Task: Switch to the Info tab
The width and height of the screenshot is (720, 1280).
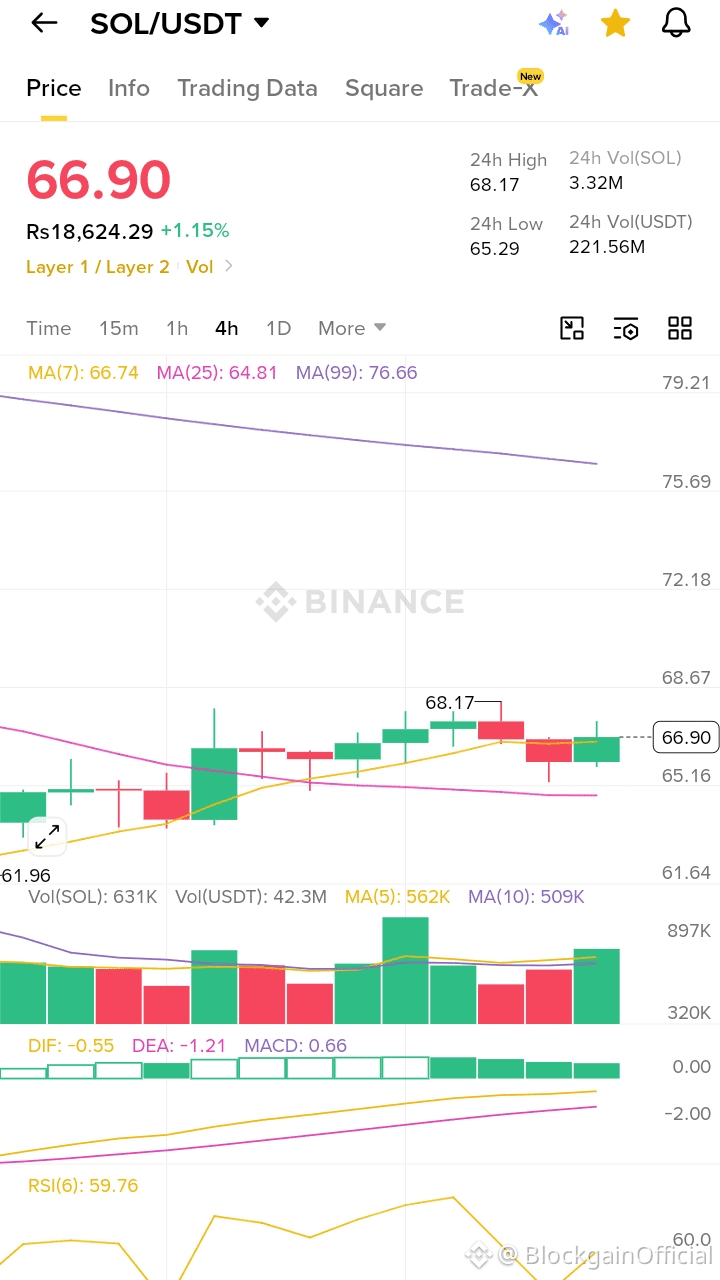Action: pos(129,88)
